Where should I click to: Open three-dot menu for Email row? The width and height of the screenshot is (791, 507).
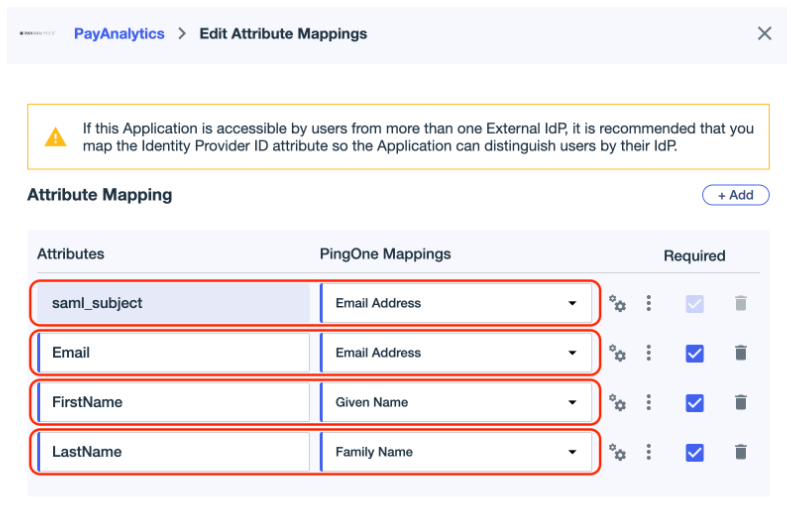[x=649, y=353]
